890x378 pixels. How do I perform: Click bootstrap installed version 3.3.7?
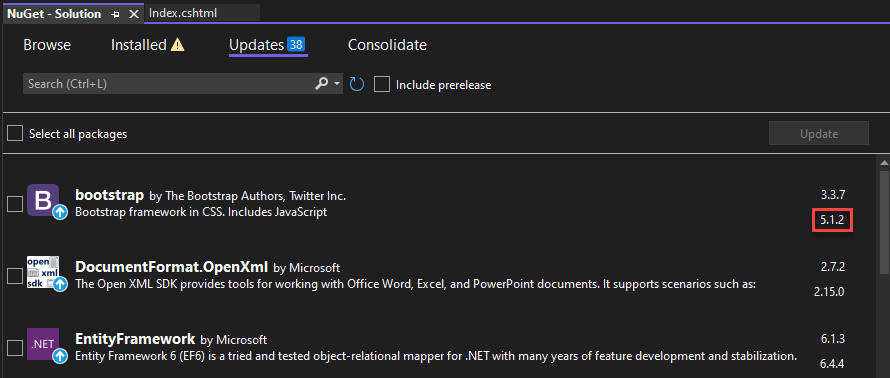click(833, 195)
